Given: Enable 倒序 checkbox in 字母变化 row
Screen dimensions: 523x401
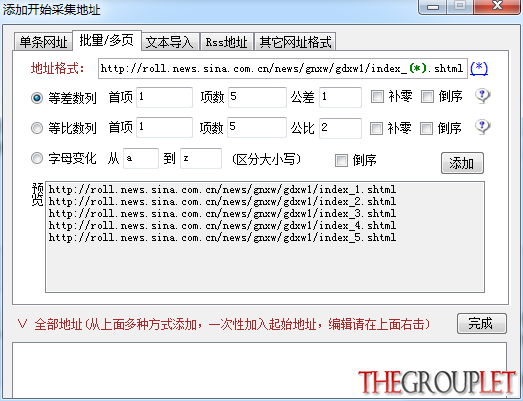Looking at the screenshot, I should click(341, 160).
